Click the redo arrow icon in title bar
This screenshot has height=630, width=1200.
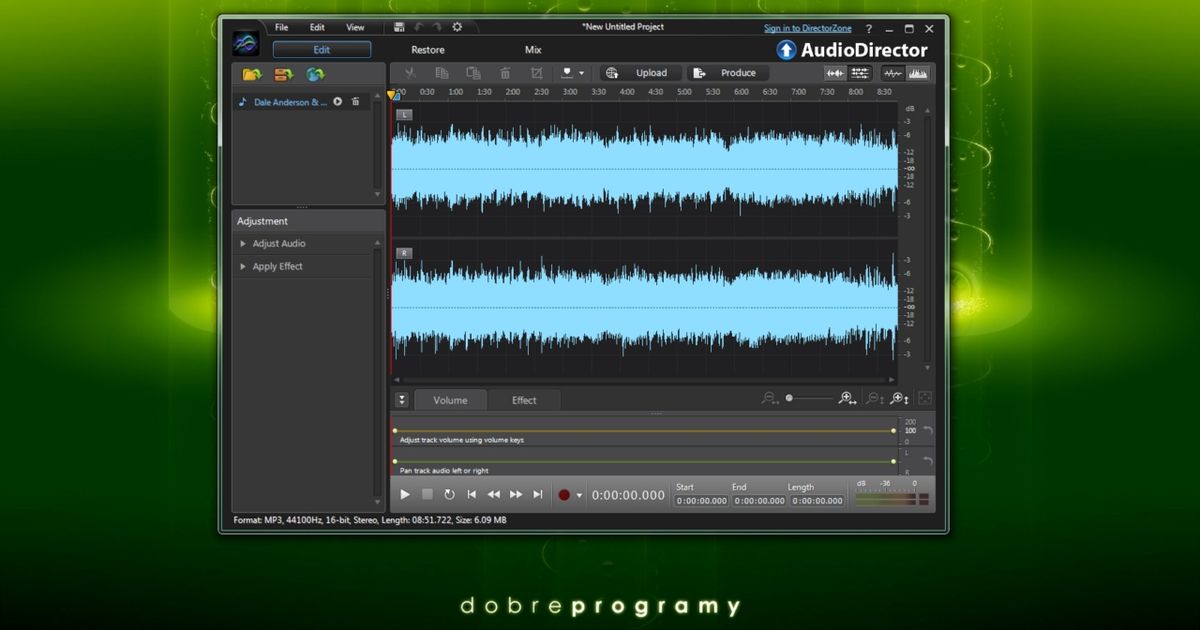[x=437, y=28]
